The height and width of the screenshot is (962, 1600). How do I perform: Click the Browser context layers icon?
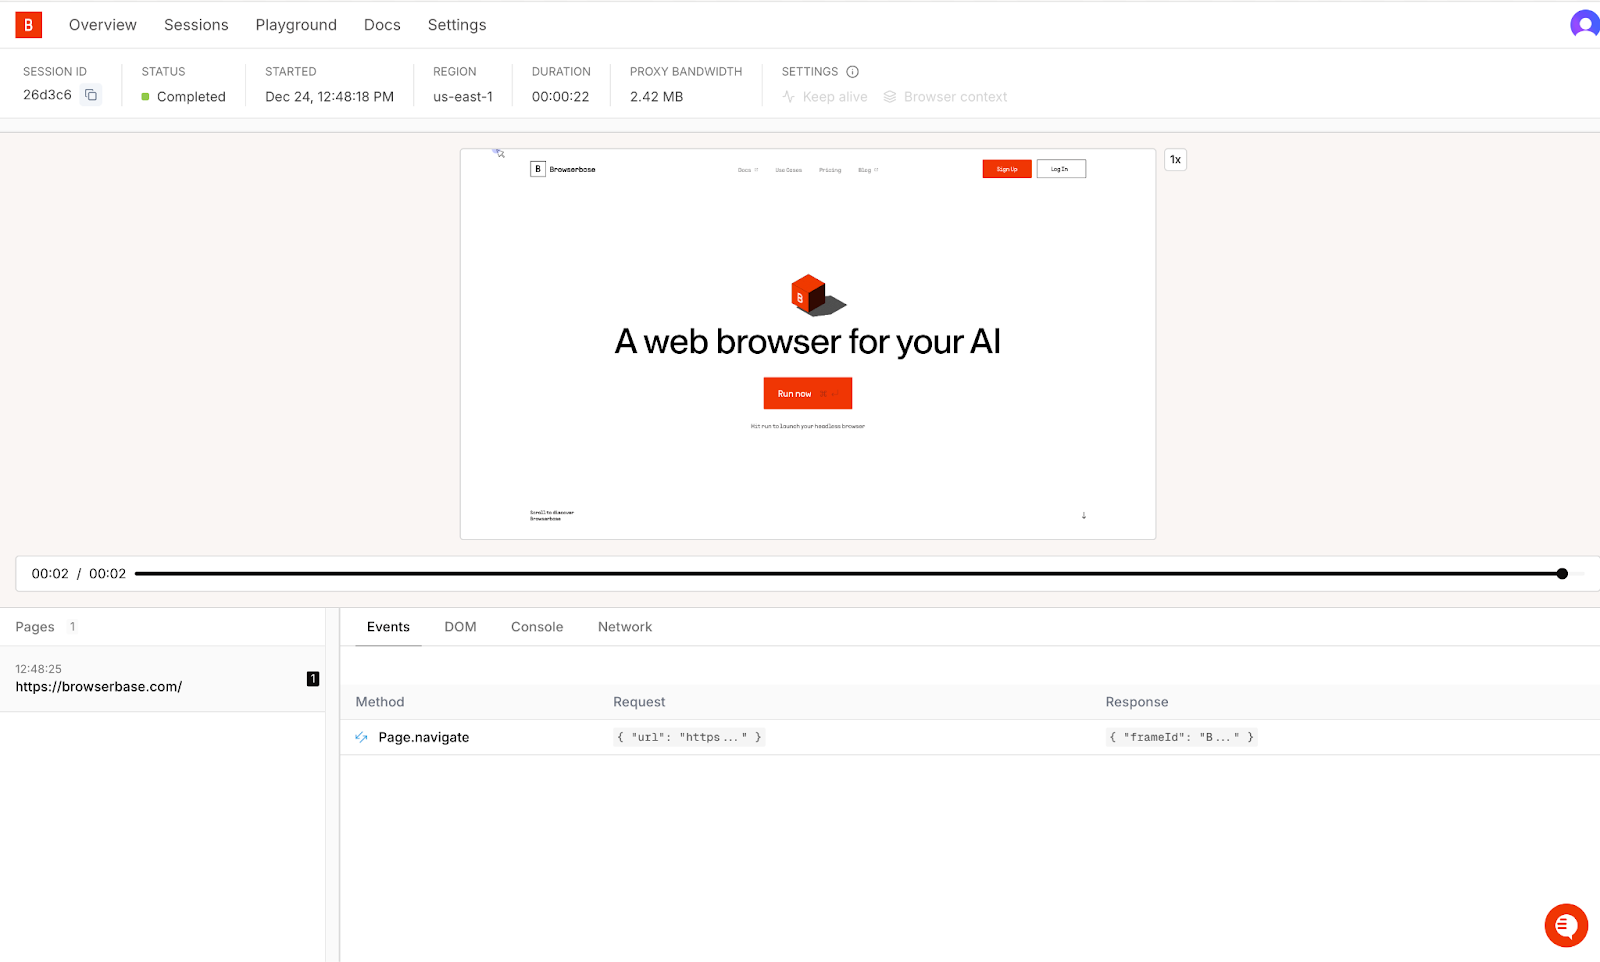click(x=890, y=97)
